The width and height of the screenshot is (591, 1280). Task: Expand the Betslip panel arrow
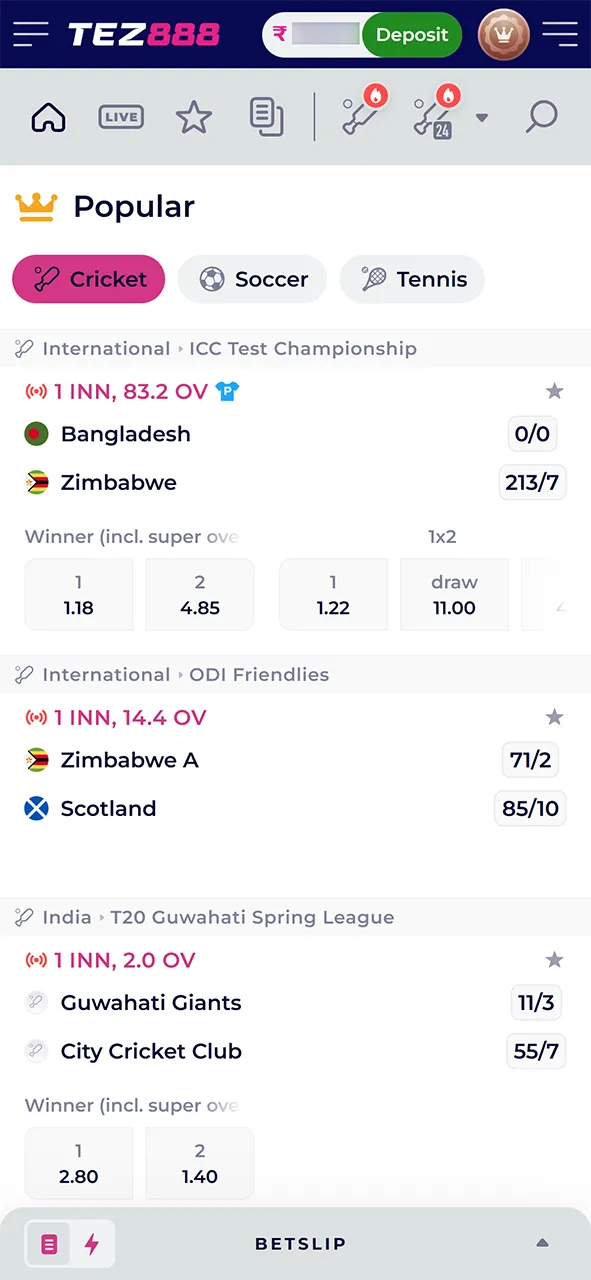542,1243
